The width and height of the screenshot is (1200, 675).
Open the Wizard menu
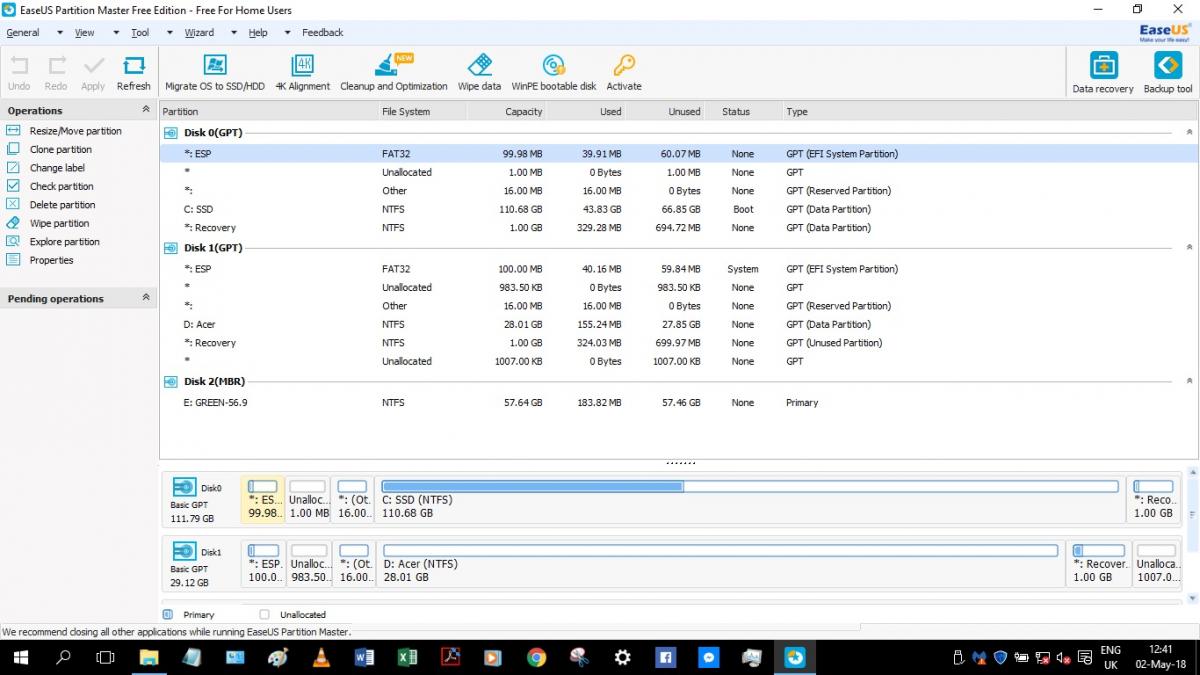point(199,32)
